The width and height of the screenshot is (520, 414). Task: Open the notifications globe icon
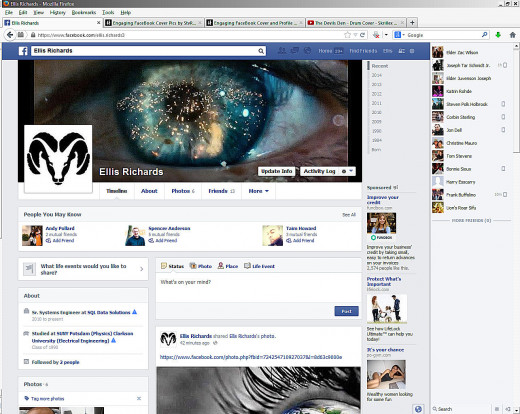pyautogui.click(x=307, y=51)
